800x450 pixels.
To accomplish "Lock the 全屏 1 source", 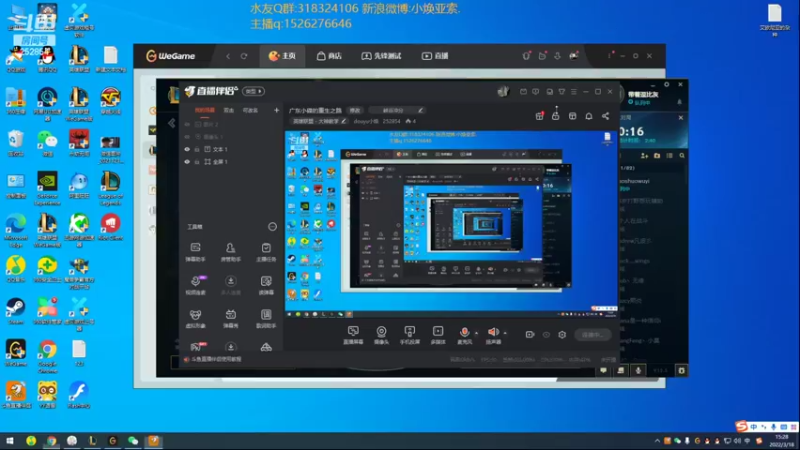I will coord(197,162).
